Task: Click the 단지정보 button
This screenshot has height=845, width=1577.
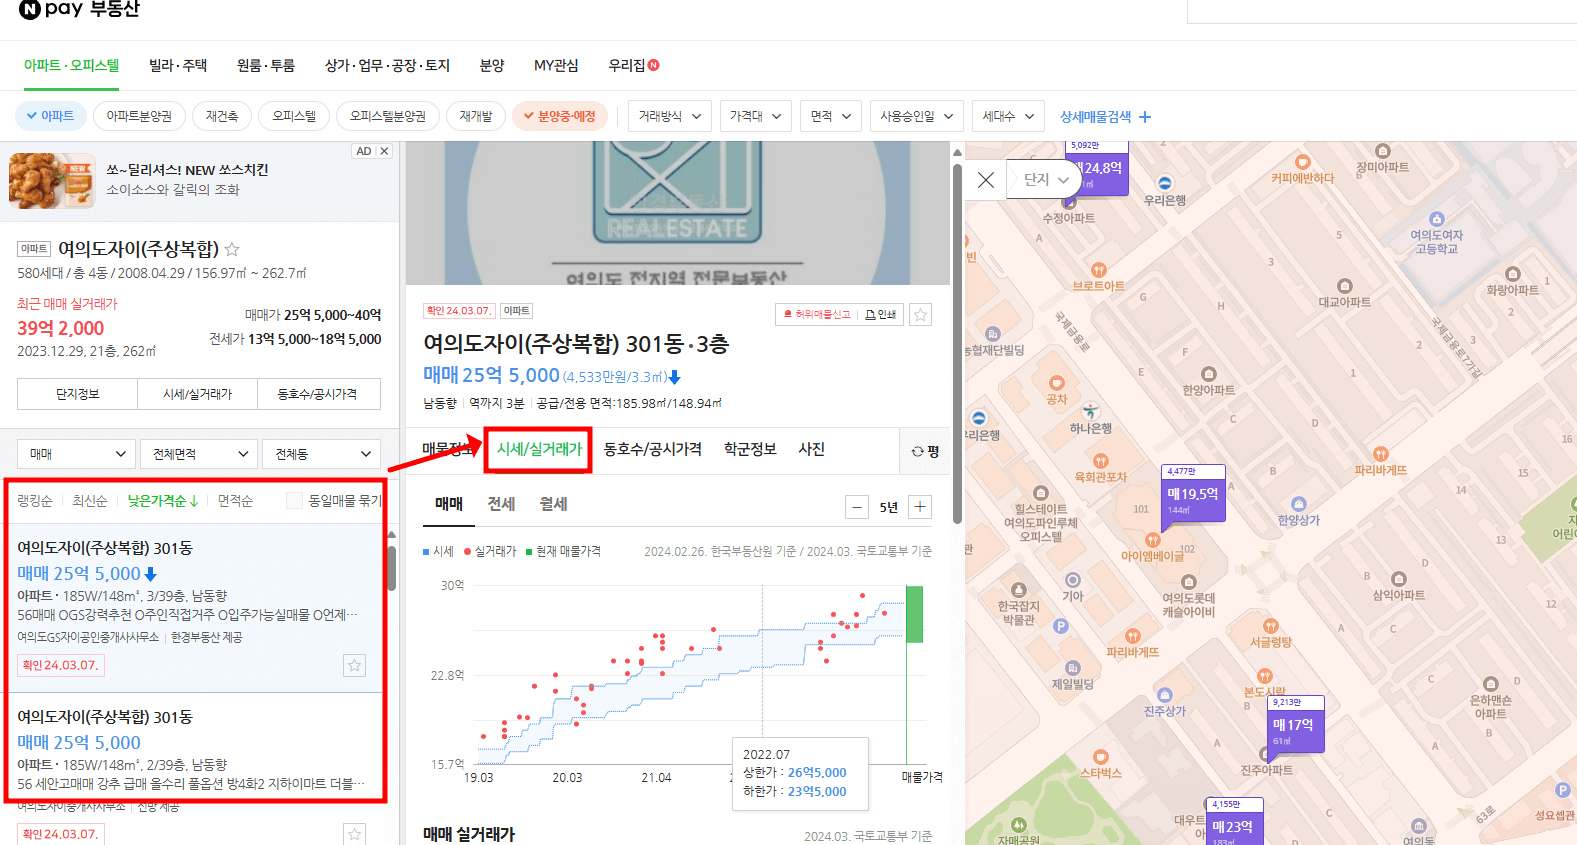Action: tap(77, 394)
